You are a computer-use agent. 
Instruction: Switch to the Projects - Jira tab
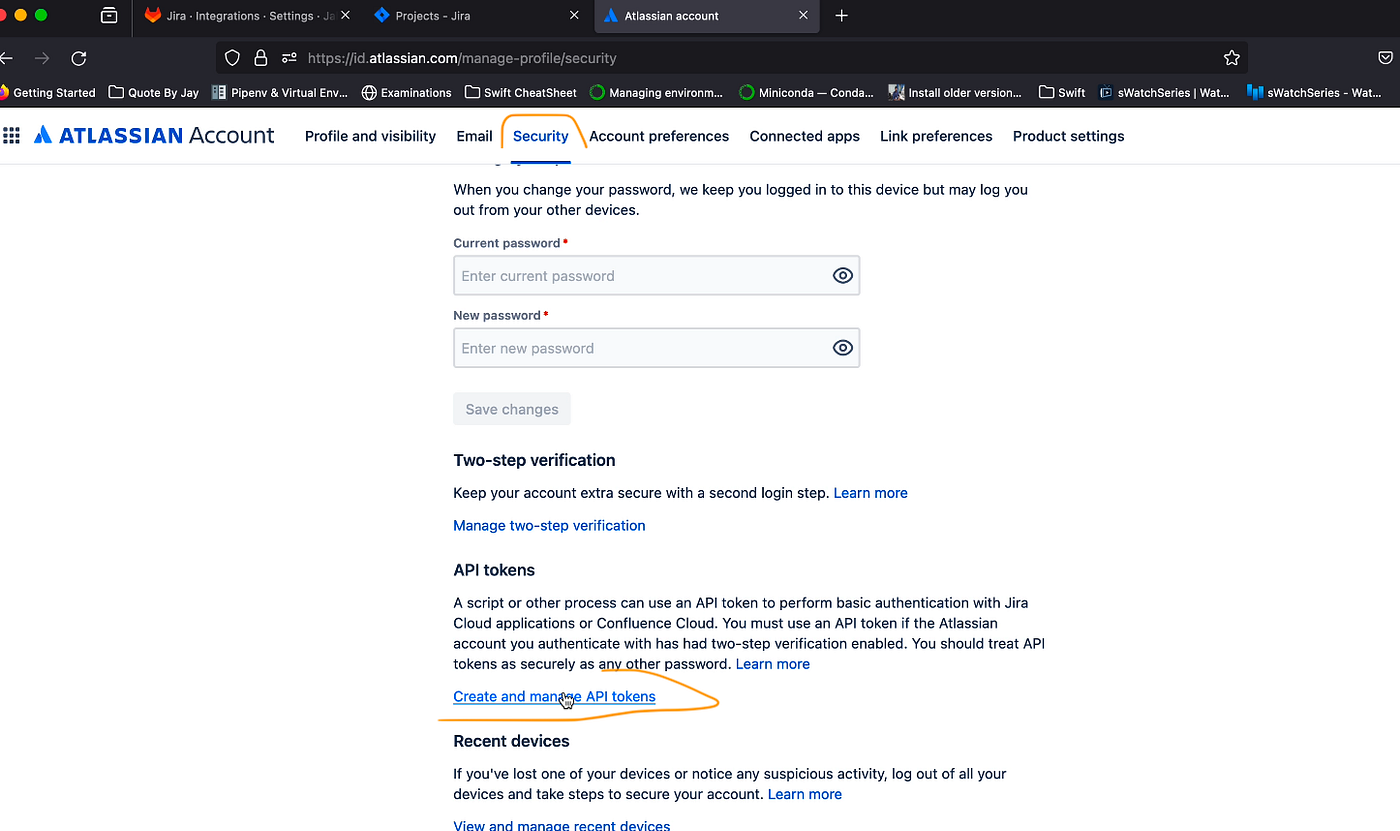coord(478,16)
